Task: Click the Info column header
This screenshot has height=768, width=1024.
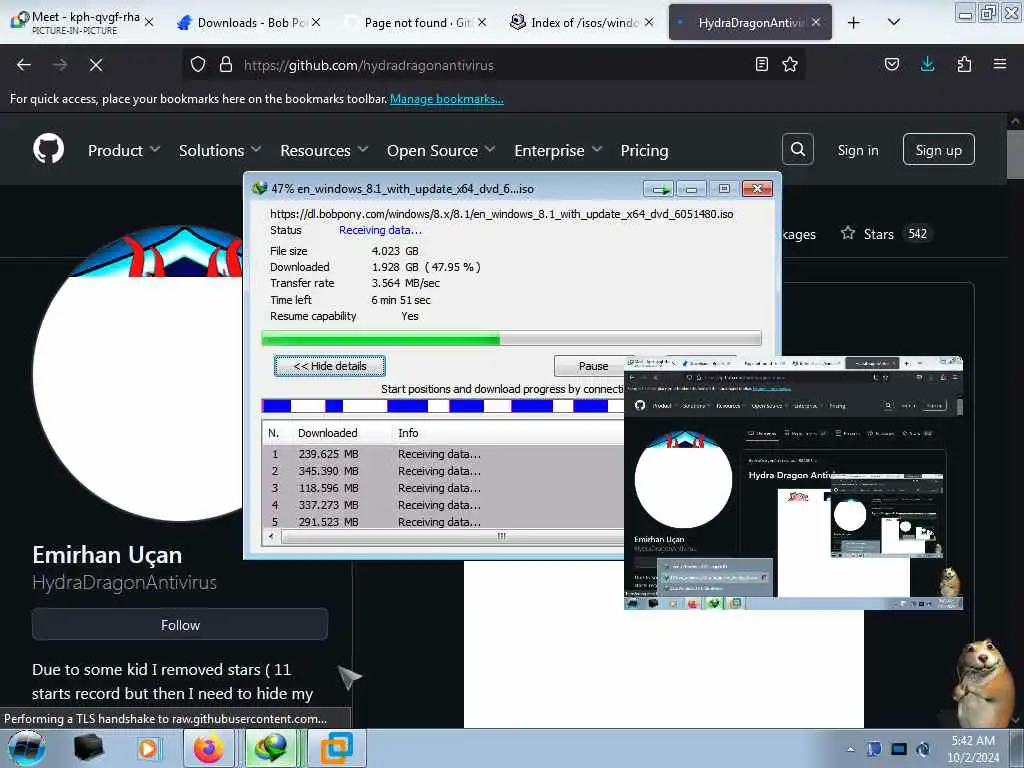Action: [408, 433]
